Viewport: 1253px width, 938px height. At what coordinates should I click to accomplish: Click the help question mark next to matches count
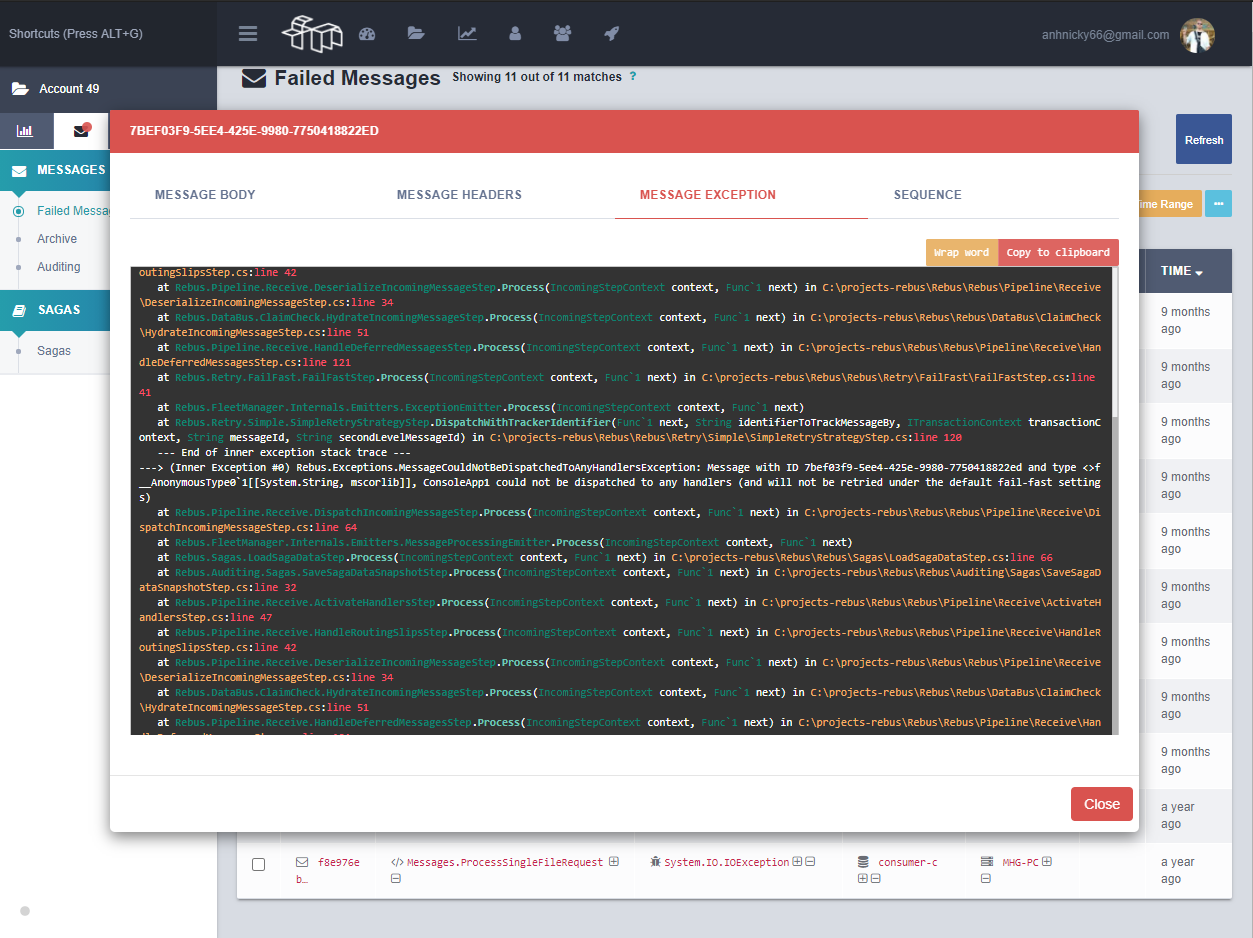point(632,76)
